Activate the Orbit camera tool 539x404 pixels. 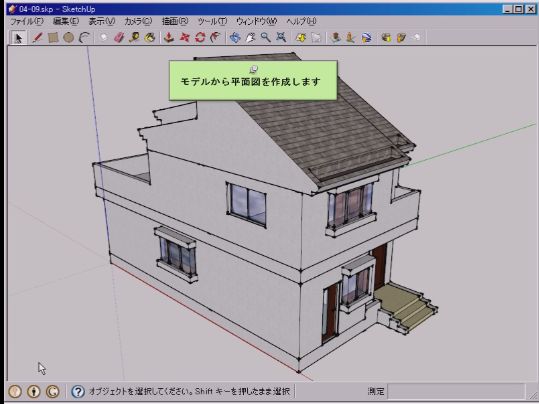pyautogui.click(x=235, y=37)
